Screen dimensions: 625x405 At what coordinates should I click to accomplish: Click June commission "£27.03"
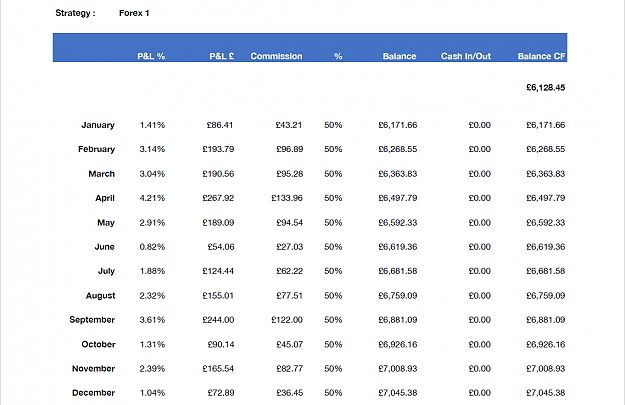tap(290, 247)
